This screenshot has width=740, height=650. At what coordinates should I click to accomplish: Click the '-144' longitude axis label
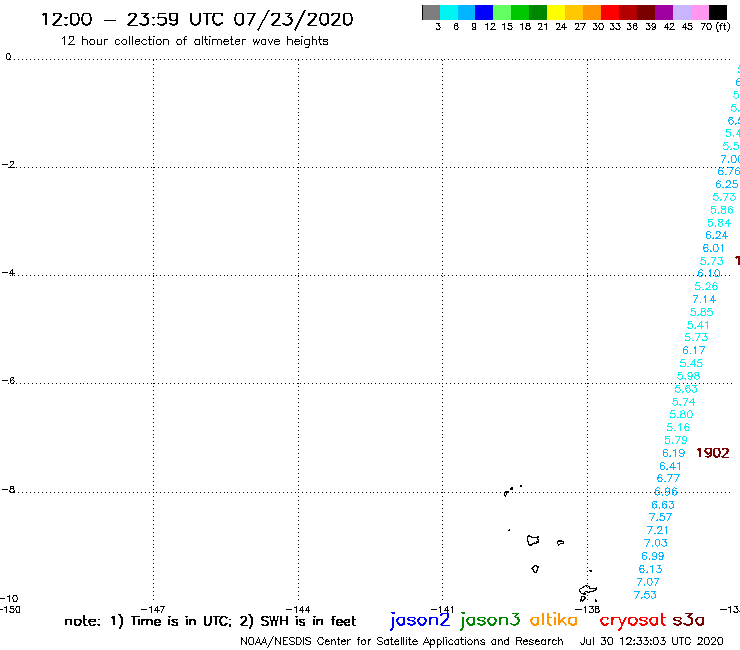click(298, 609)
